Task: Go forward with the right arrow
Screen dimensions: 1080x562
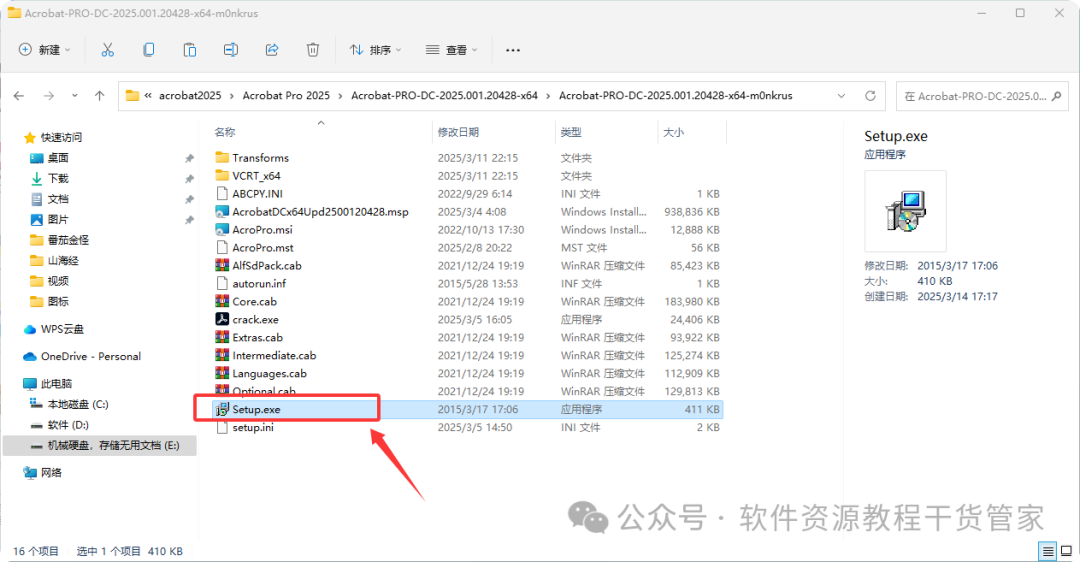Action: pos(48,96)
